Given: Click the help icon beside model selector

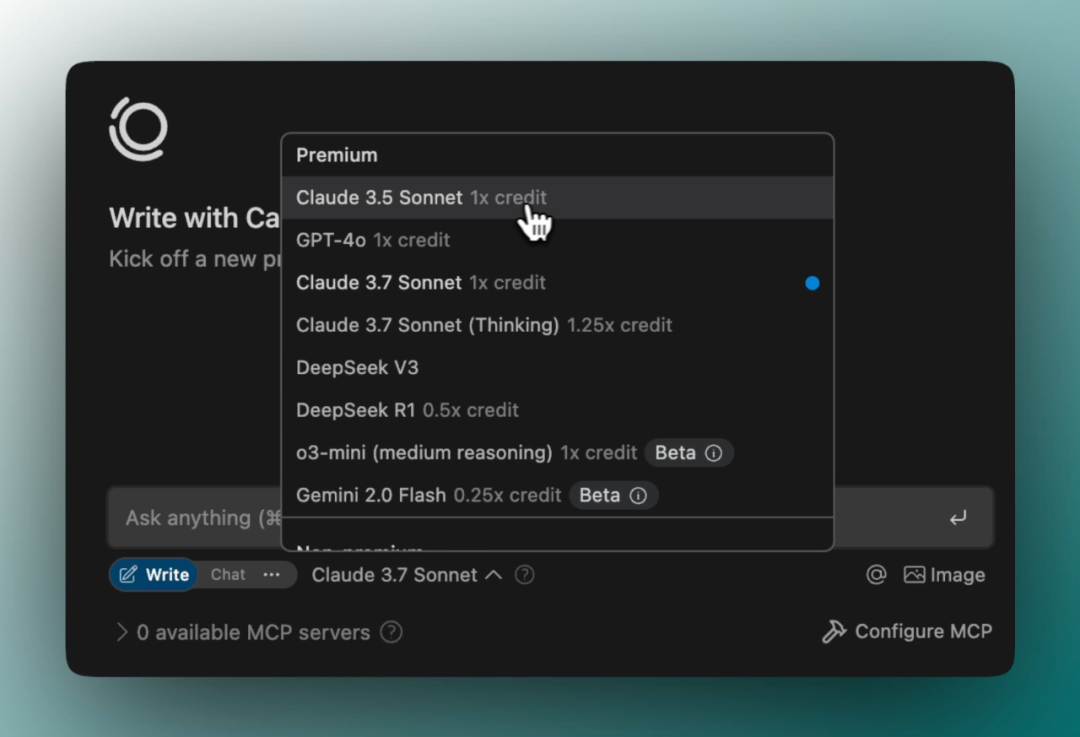Looking at the screenshot, I should point(524,575).
